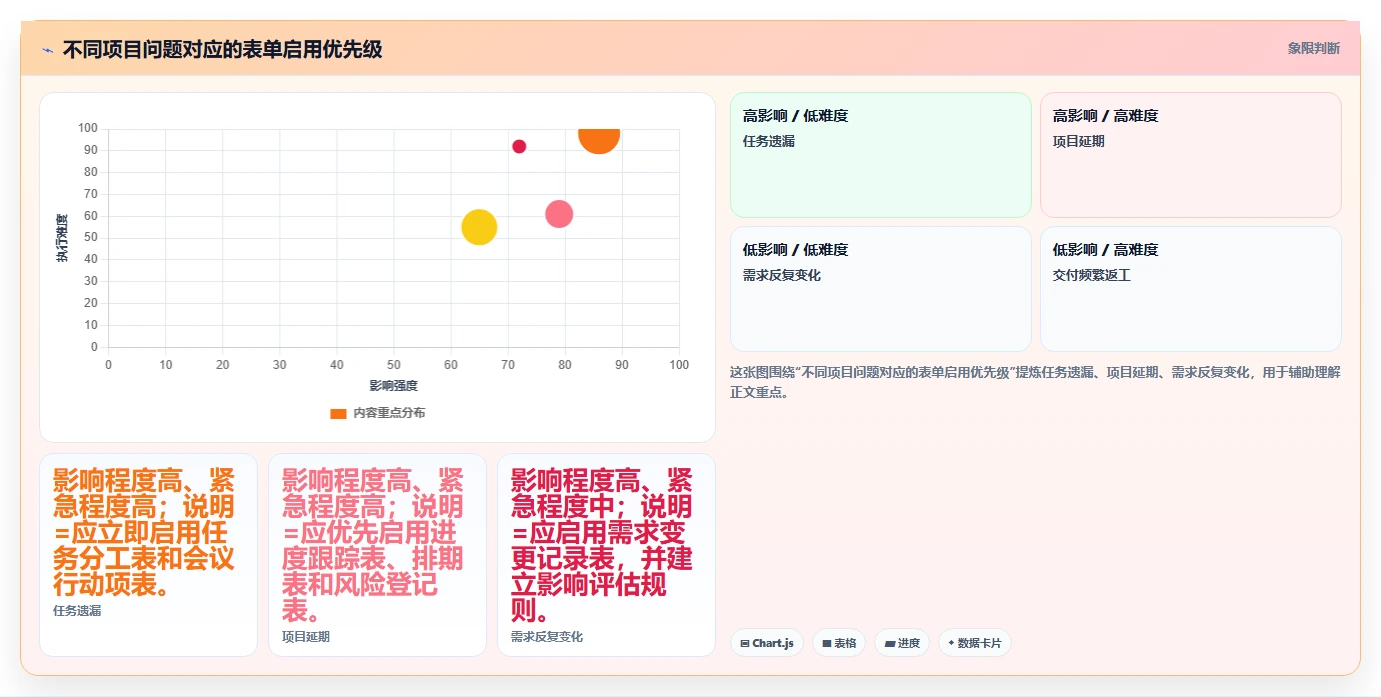The height and width of the screenshot is (697, 1381).
Task: Click 需求反复变化 caption under crimson card text
Action: tap(547, 636)
